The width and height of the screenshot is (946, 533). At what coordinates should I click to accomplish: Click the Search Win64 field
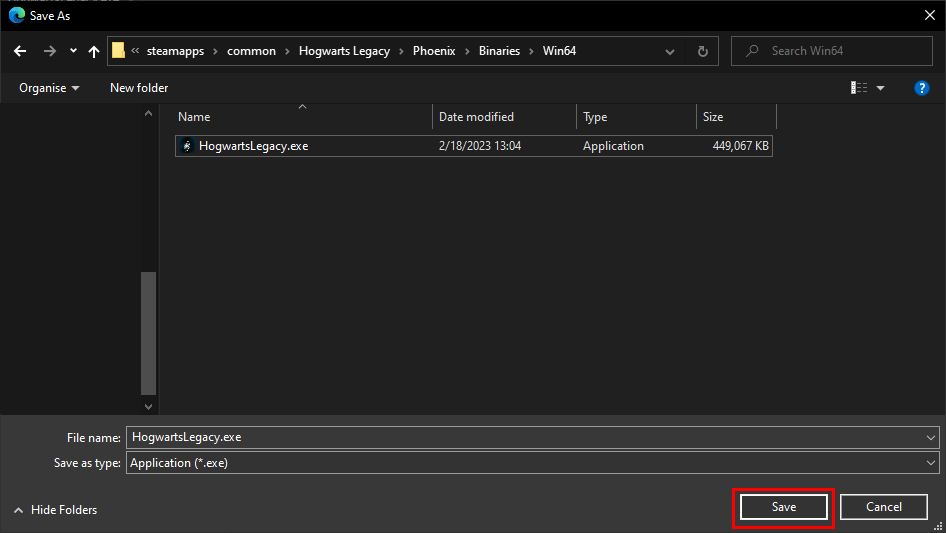click(x=832, y=51)
